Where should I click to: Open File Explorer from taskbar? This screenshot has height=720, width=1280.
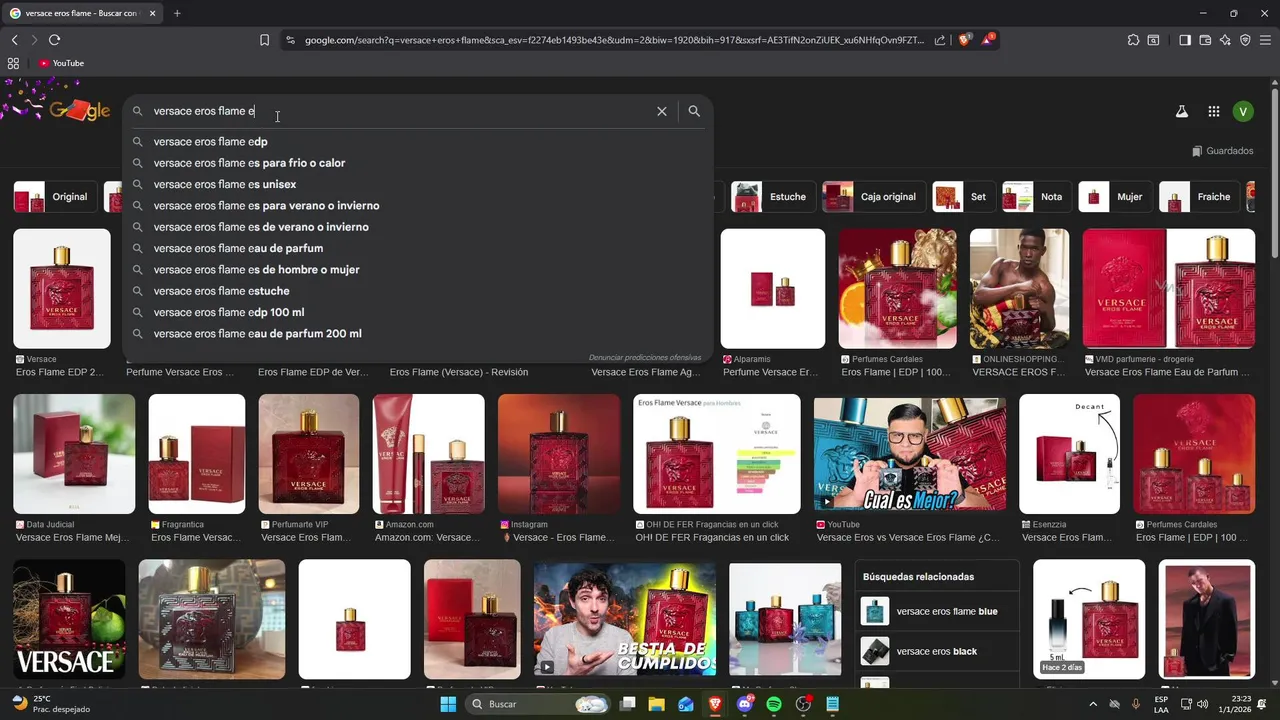click(657, 704)
